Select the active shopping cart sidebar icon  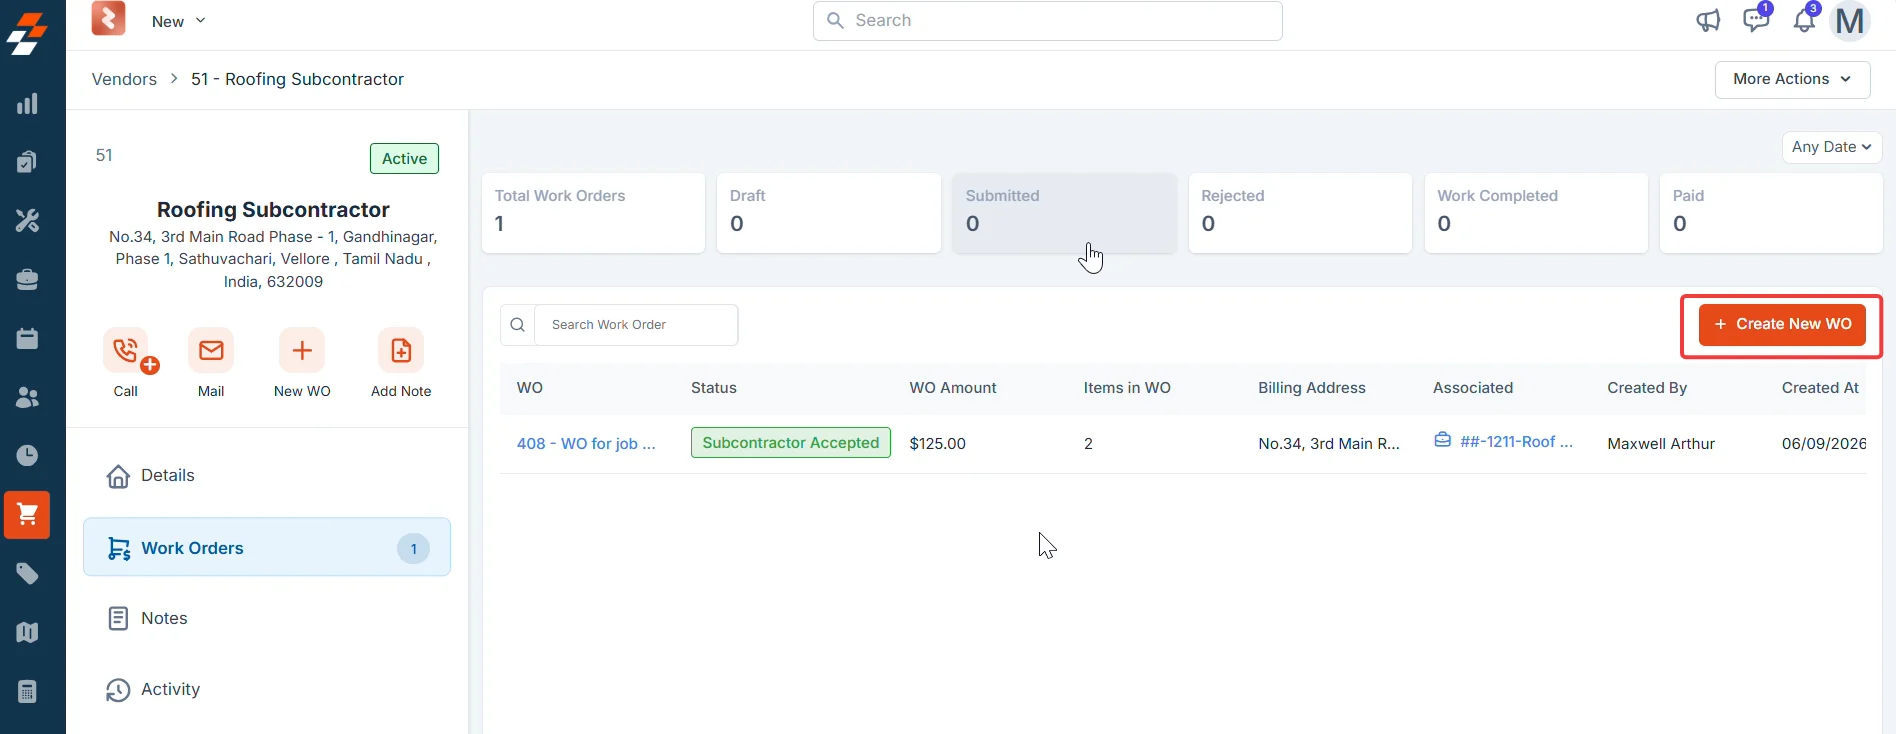coord(27,515)
